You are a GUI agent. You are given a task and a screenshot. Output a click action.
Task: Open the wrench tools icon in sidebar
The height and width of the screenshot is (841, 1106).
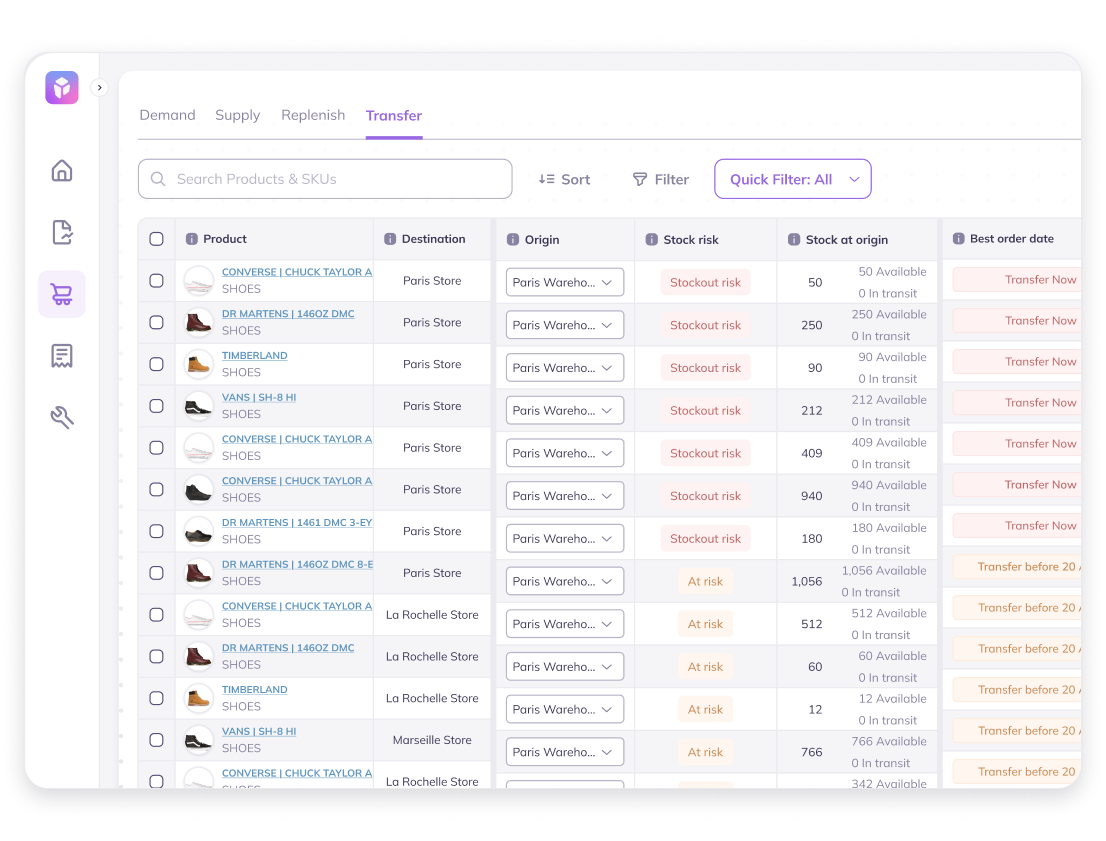click(62, 417)
